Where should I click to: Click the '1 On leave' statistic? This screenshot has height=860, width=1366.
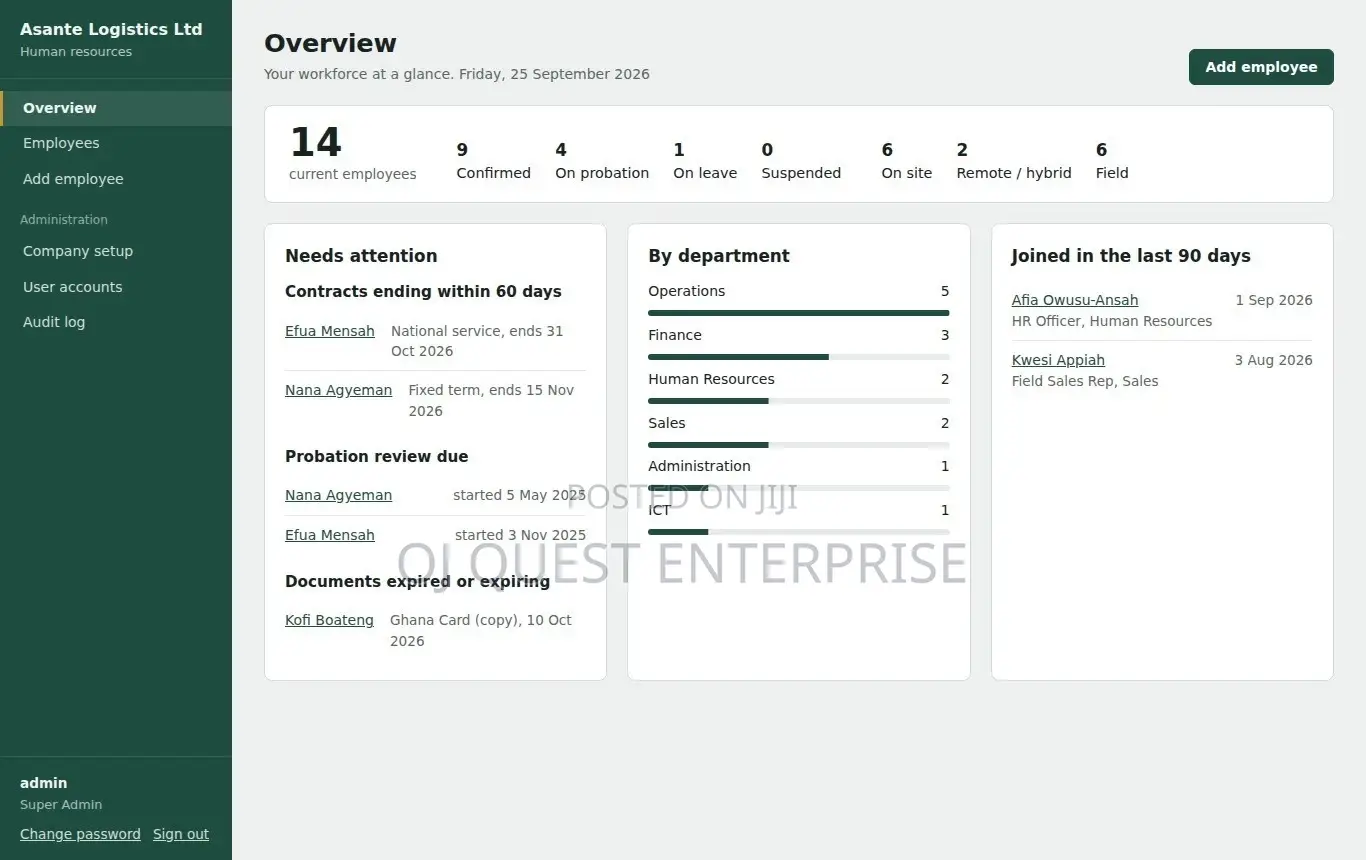[705, 161]
